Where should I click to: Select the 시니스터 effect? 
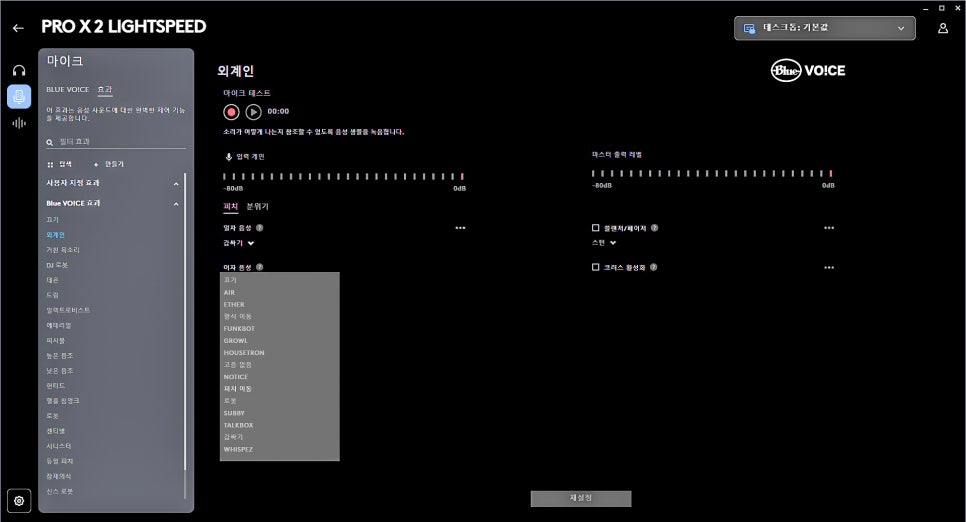coord(59,446)
